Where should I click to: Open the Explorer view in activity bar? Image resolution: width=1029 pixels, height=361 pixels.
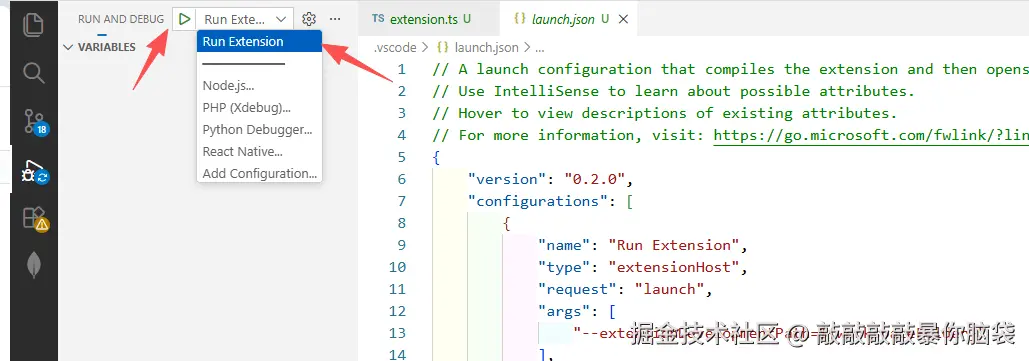coord(33,25)
